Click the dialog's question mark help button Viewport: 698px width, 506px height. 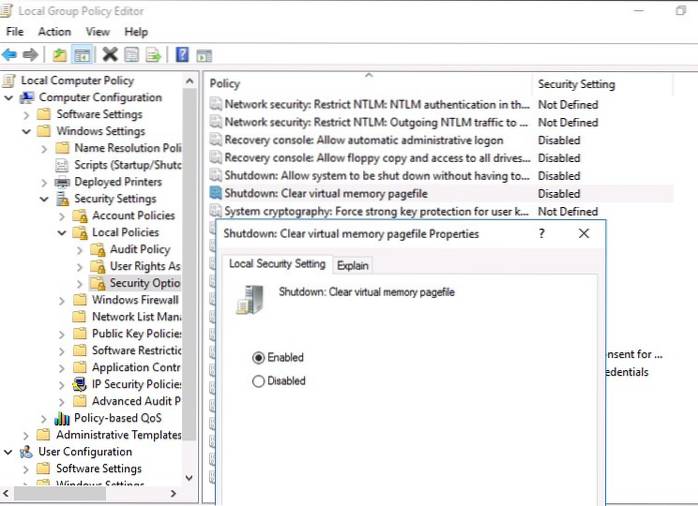[542, 233]
